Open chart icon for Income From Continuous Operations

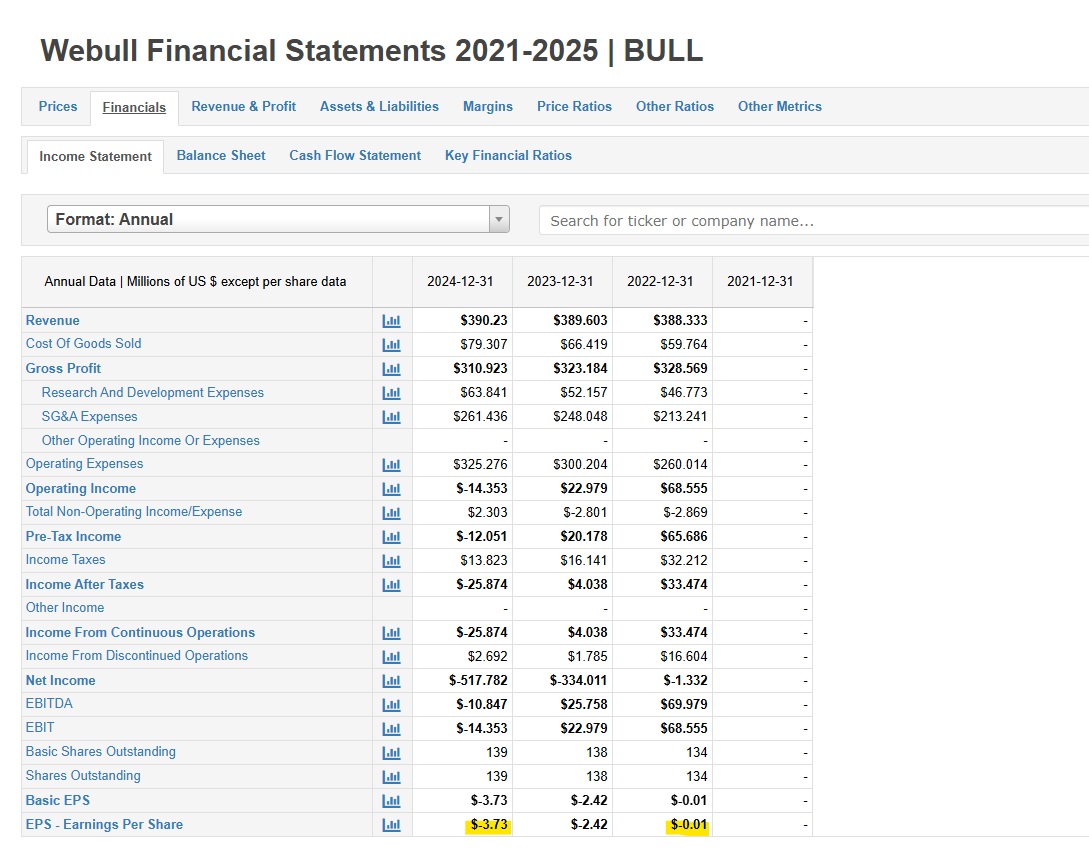[392, 633]
